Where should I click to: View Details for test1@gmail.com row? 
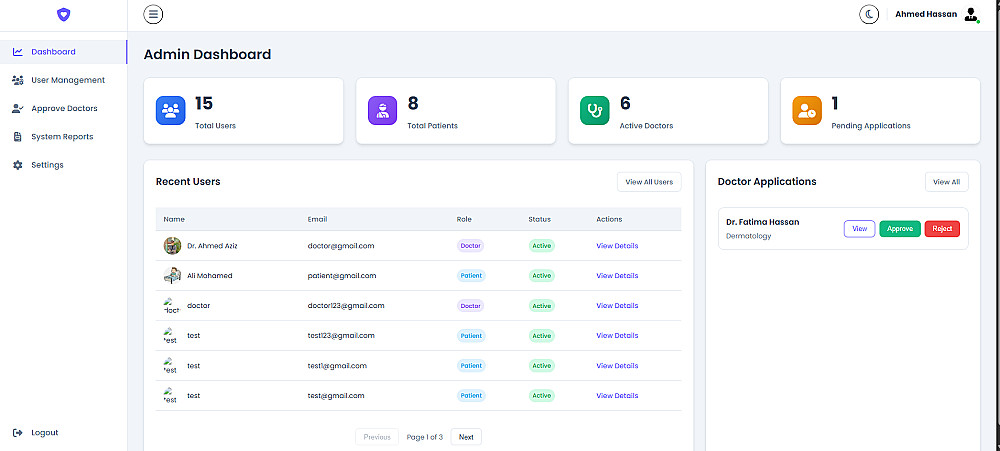[x=617, y=366]
